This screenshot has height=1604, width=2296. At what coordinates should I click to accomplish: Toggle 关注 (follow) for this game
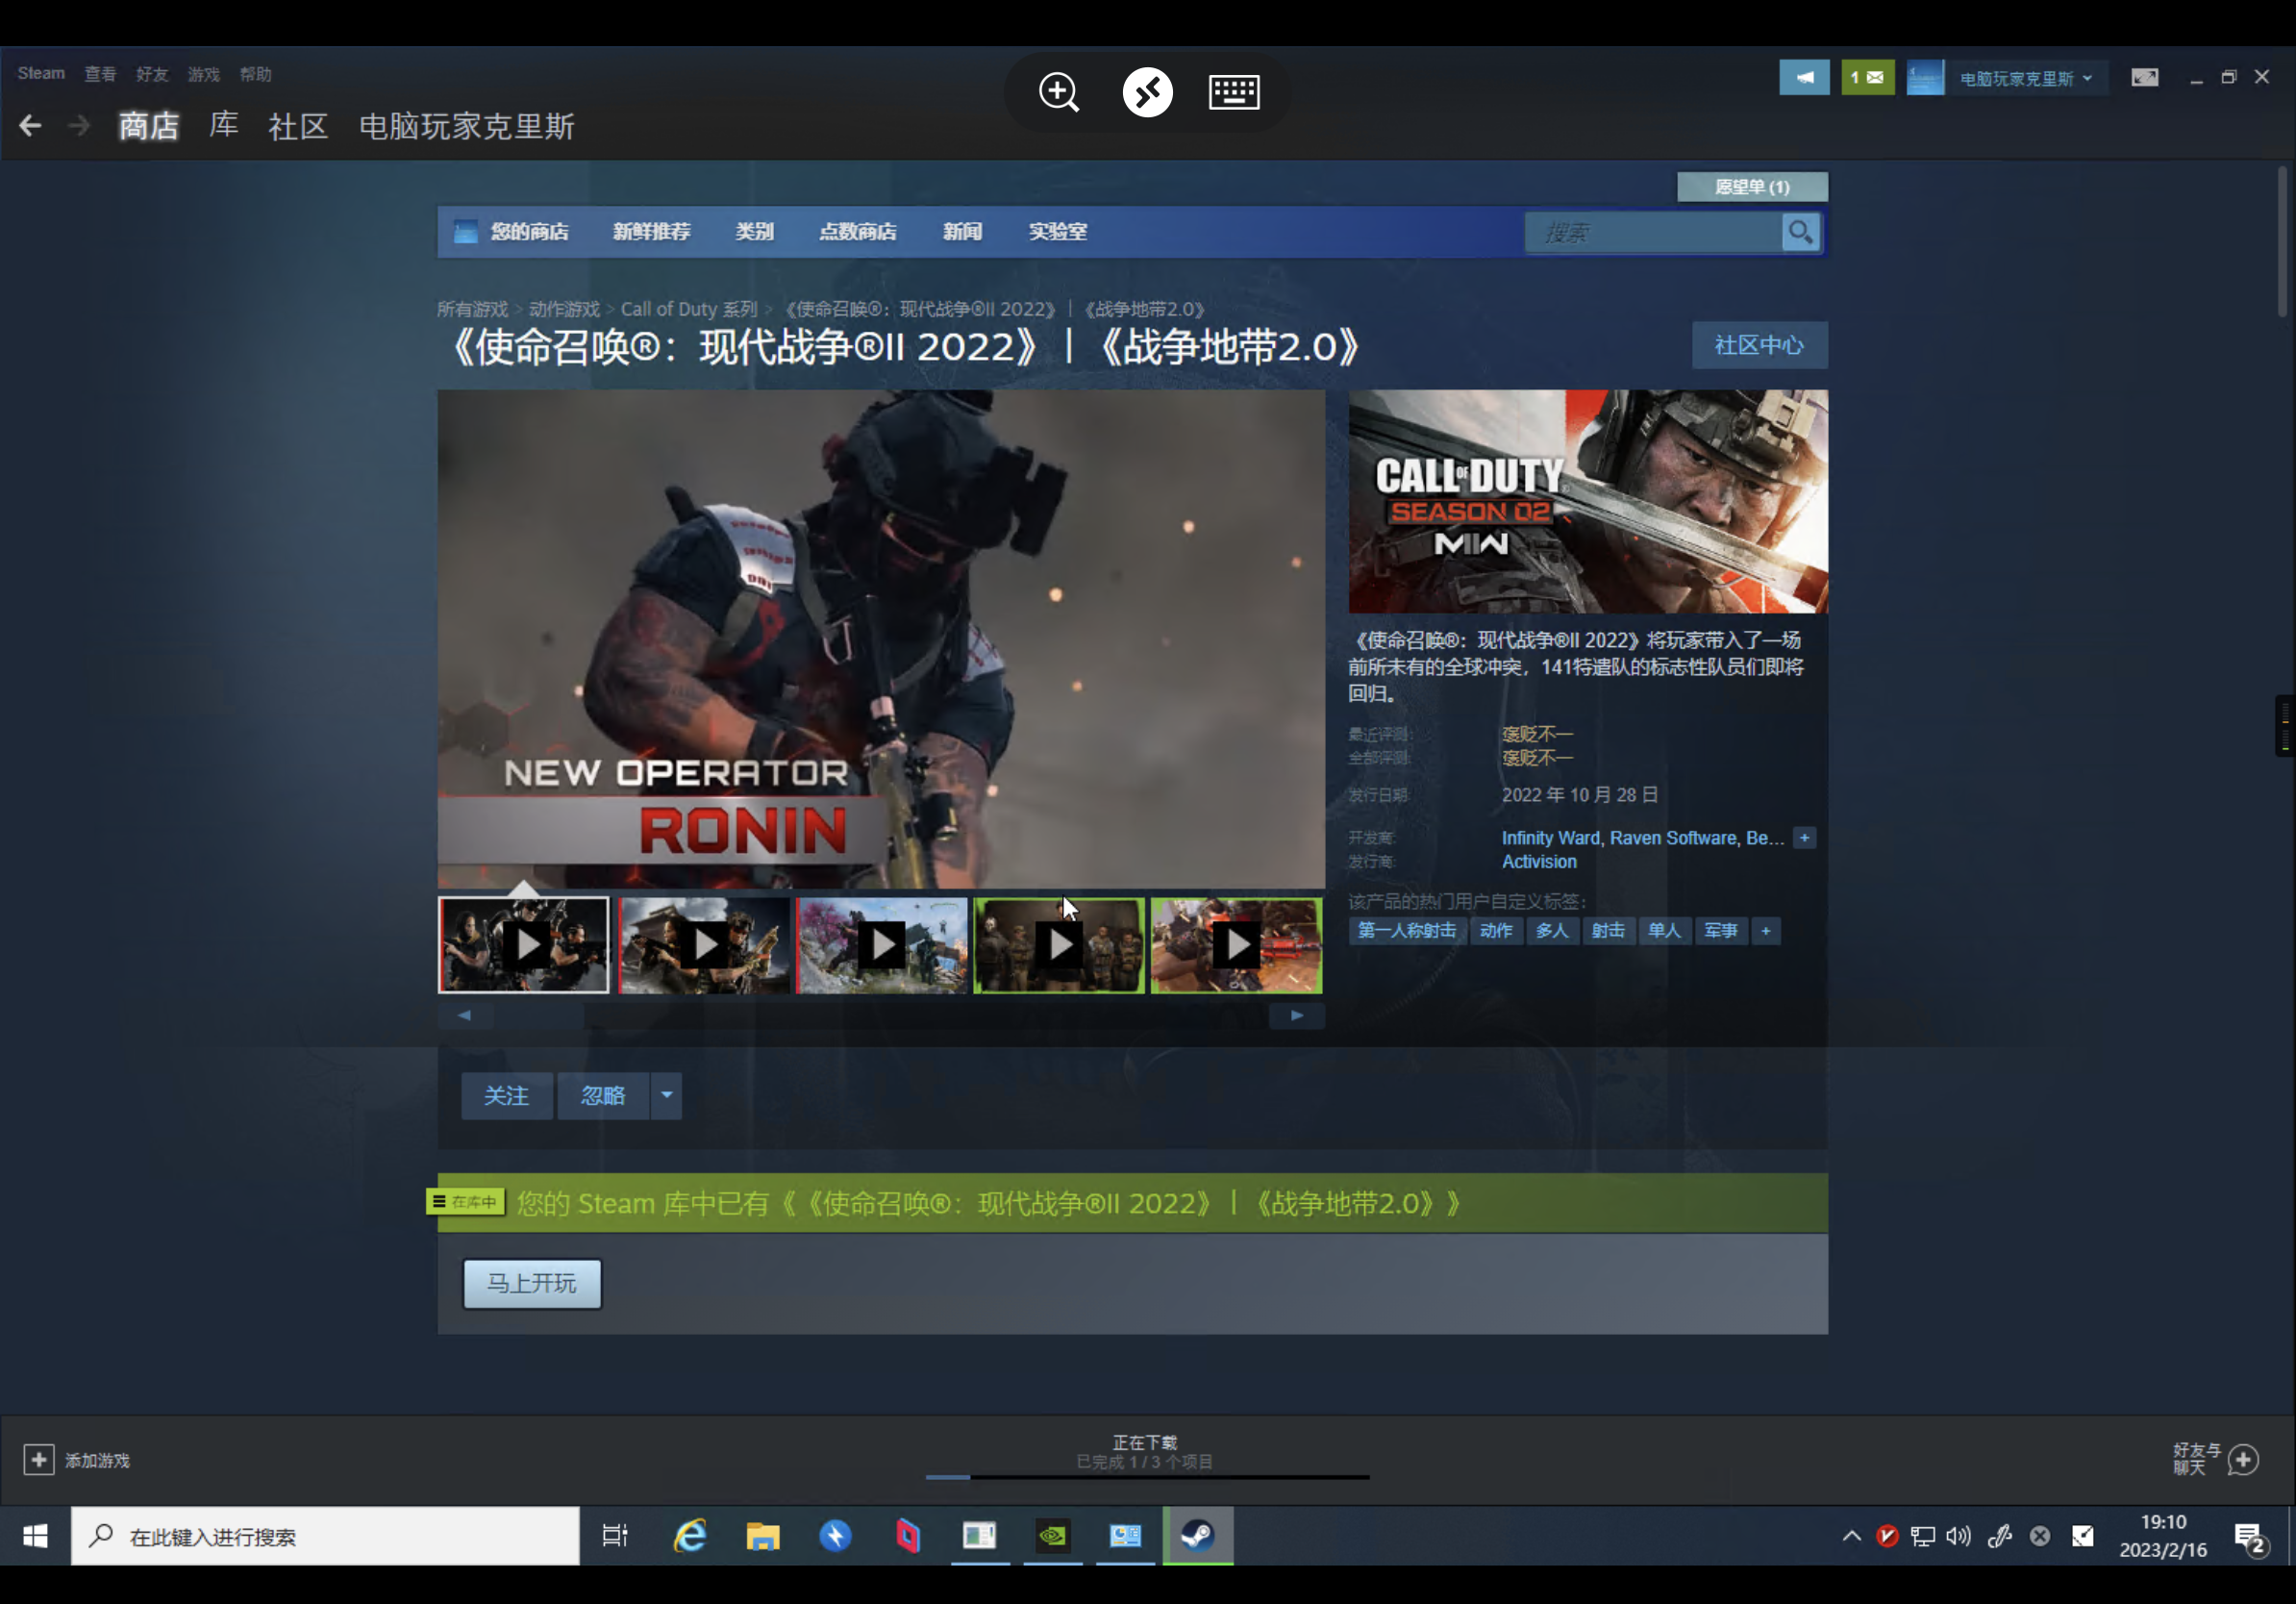[506, 1095]
